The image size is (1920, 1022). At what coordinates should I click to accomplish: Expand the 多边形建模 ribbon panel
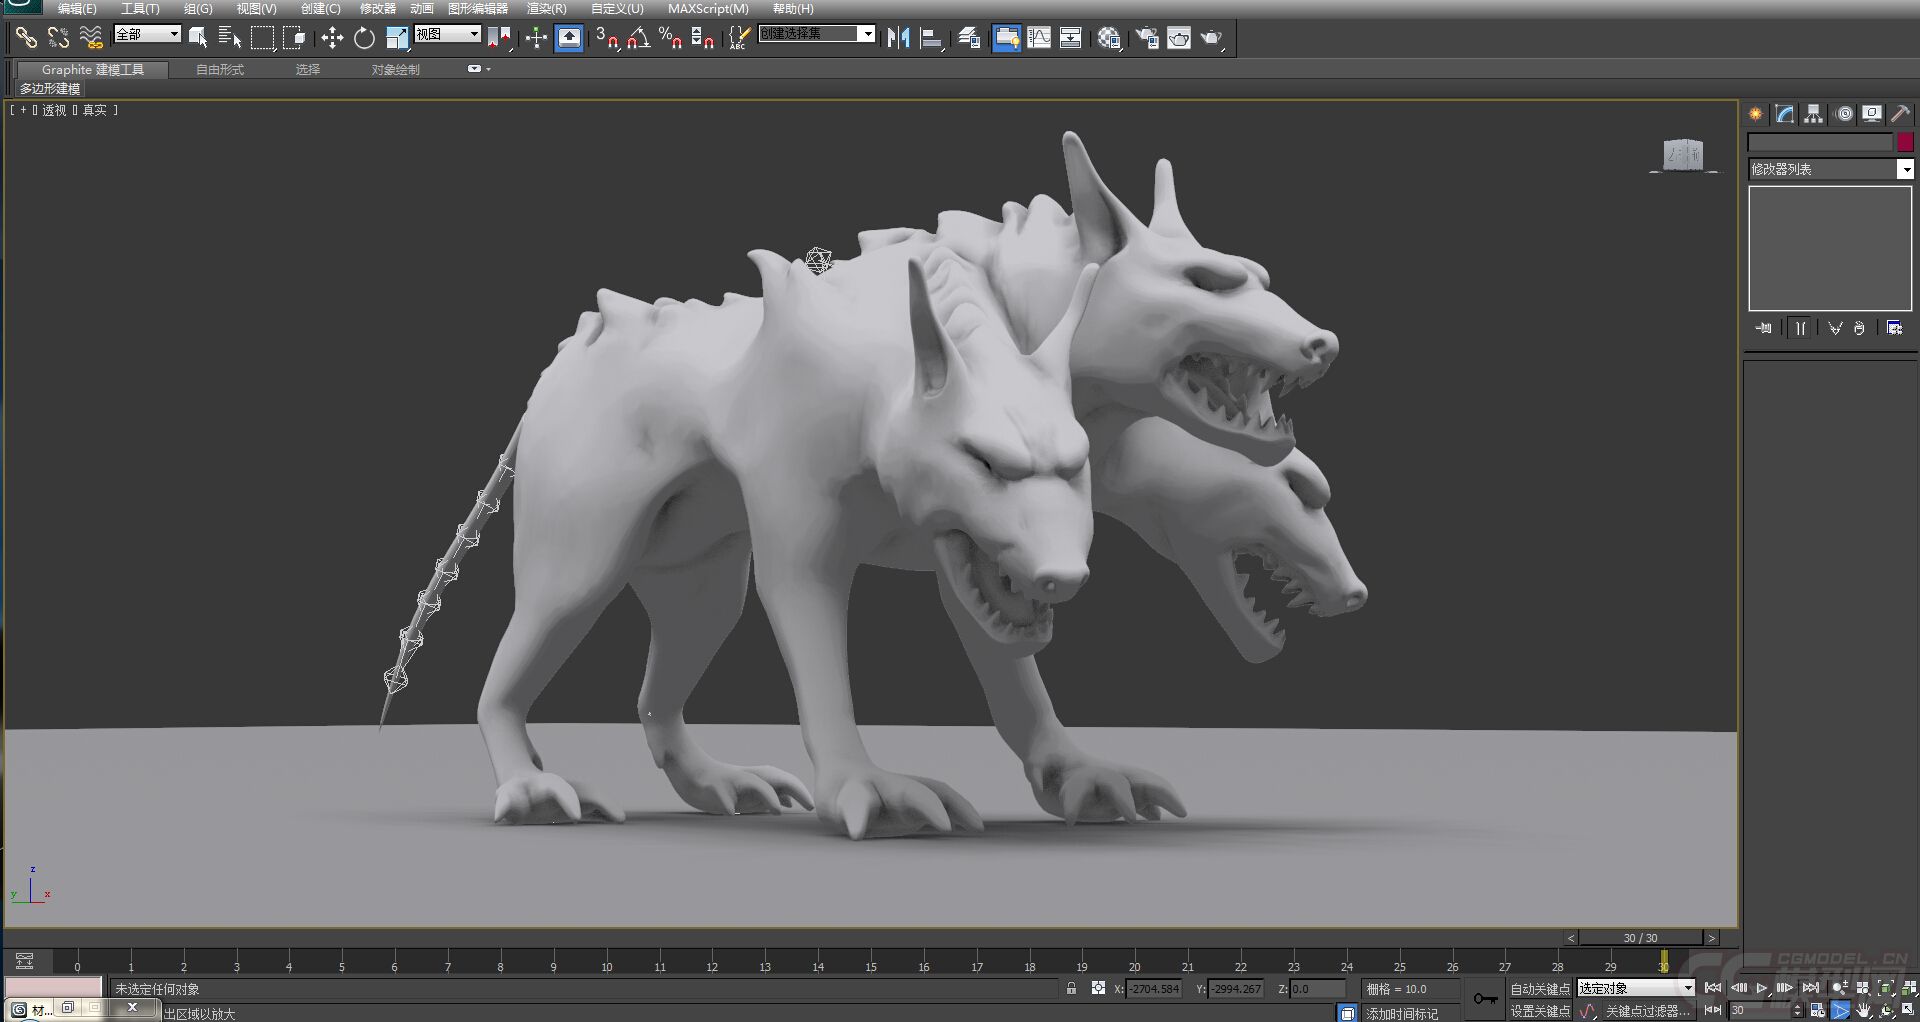(x=50, y=89)
